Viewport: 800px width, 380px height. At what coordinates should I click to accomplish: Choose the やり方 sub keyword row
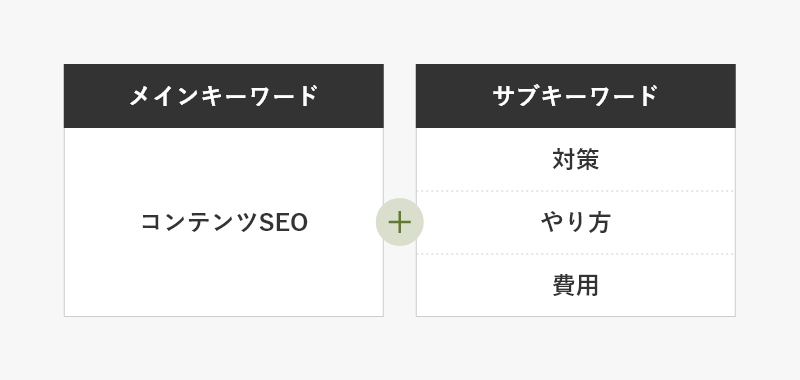[x=576, y=222]
